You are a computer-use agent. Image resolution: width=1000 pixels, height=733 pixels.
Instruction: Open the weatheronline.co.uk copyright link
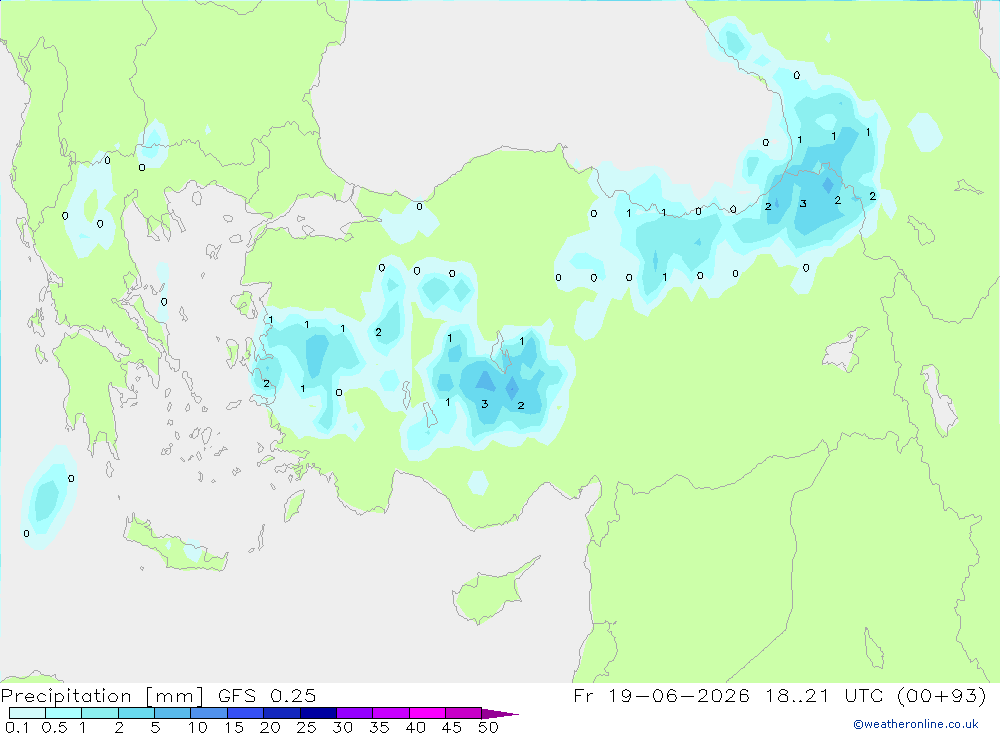point(916,724)
